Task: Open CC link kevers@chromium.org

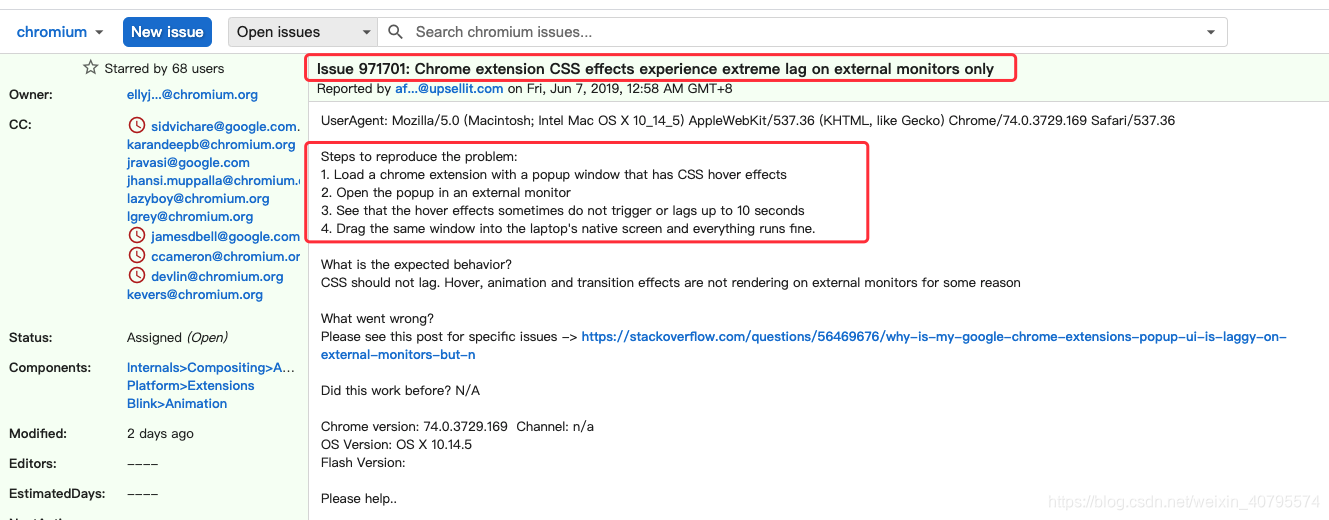Action: (x=195, y=294)
